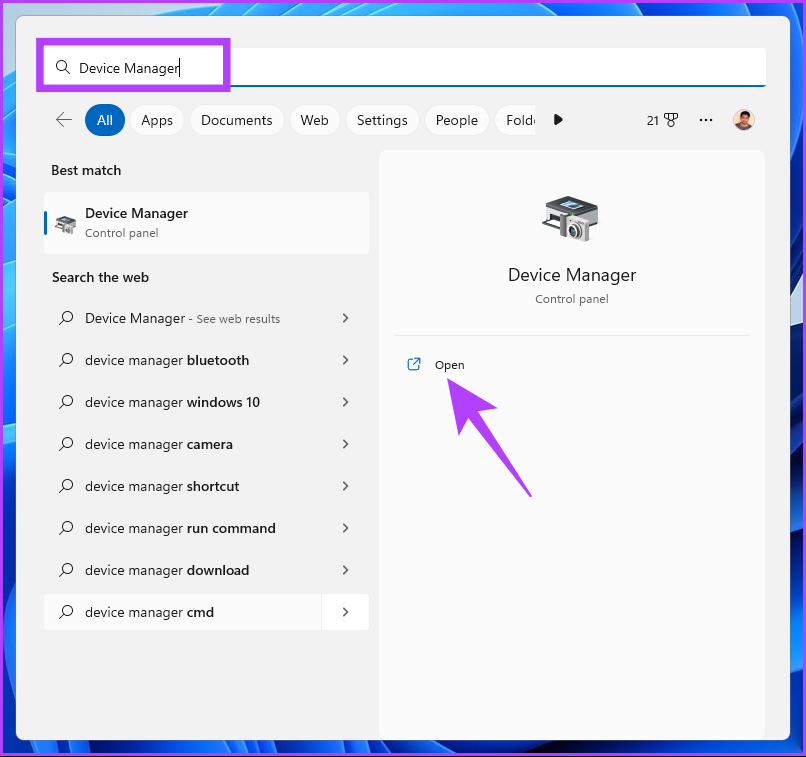Select the People search filter
Image resolution: width=806 pixels, height=757 pixels.
coord(456,119)
